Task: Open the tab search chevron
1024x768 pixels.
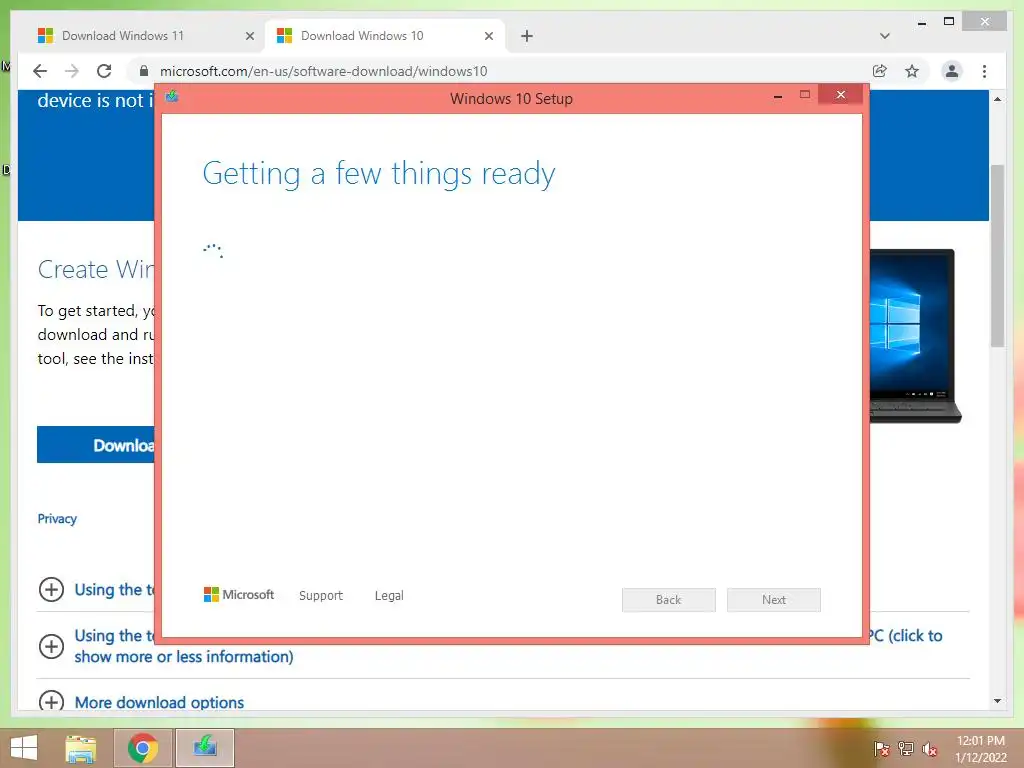Action: (885, 36)
